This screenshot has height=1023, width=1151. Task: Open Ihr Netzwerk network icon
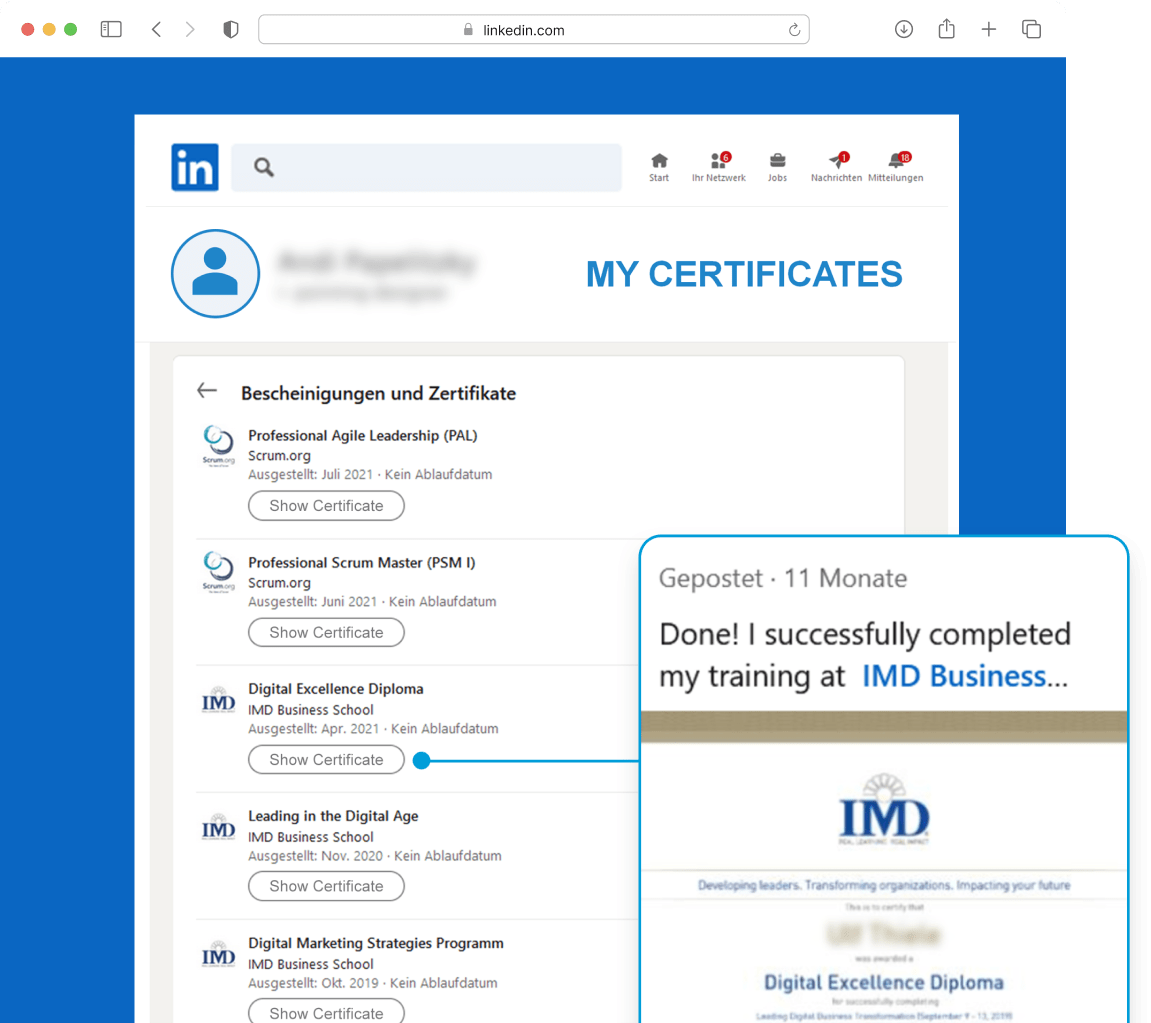point(718,162)
